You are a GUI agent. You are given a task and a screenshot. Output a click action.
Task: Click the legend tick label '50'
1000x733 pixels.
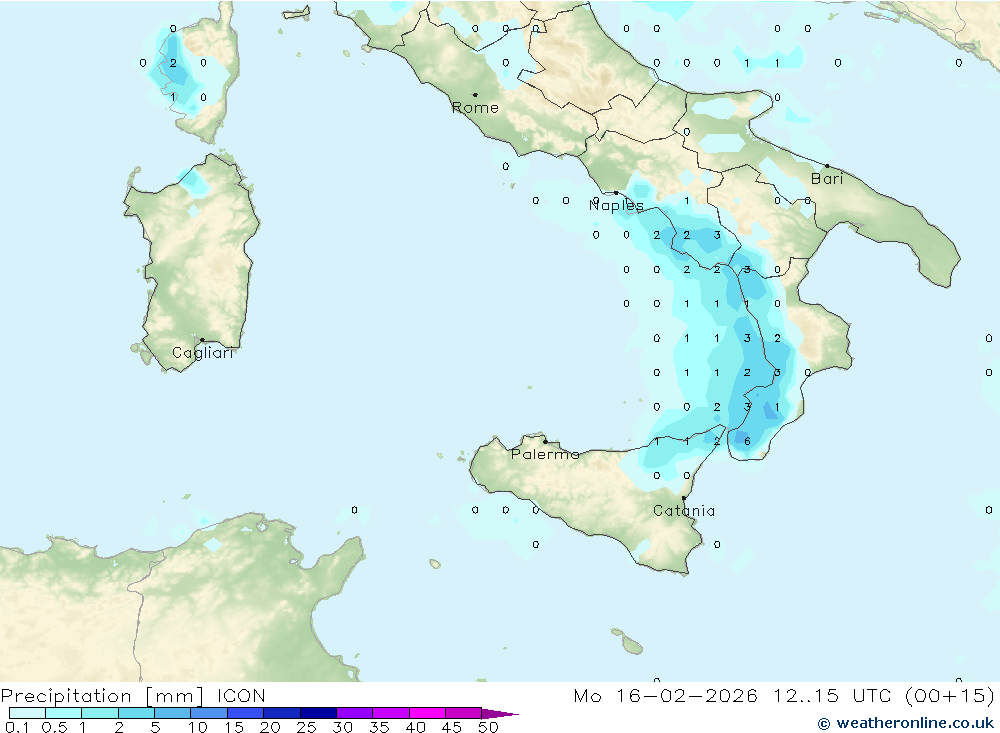coord(488,727)
